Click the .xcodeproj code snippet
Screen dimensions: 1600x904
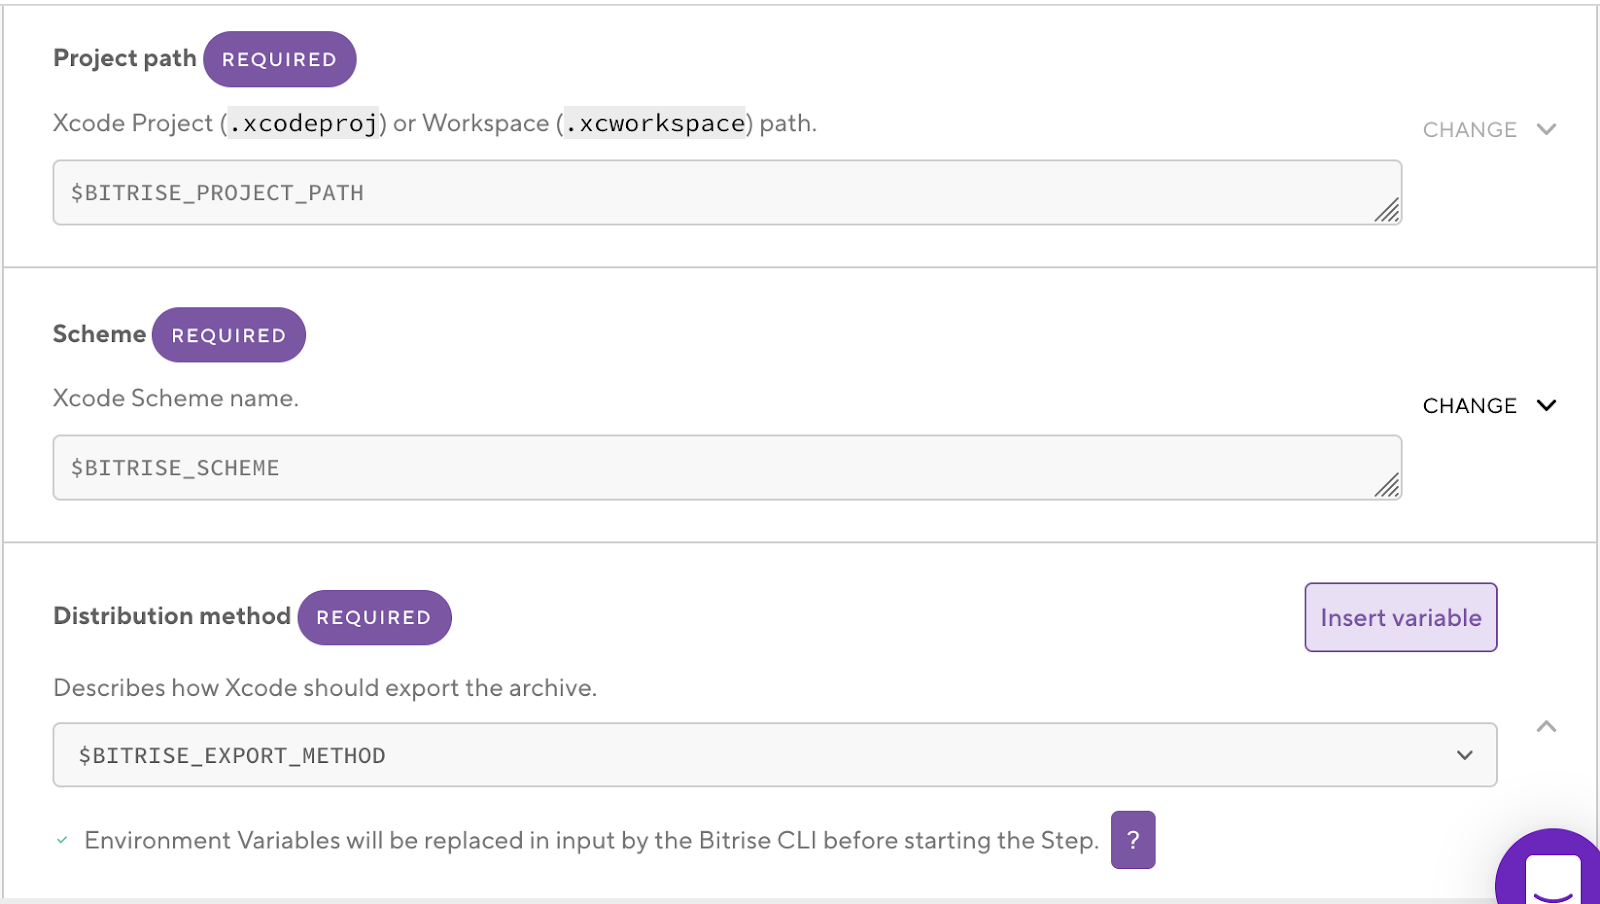(x=303, y=123)
